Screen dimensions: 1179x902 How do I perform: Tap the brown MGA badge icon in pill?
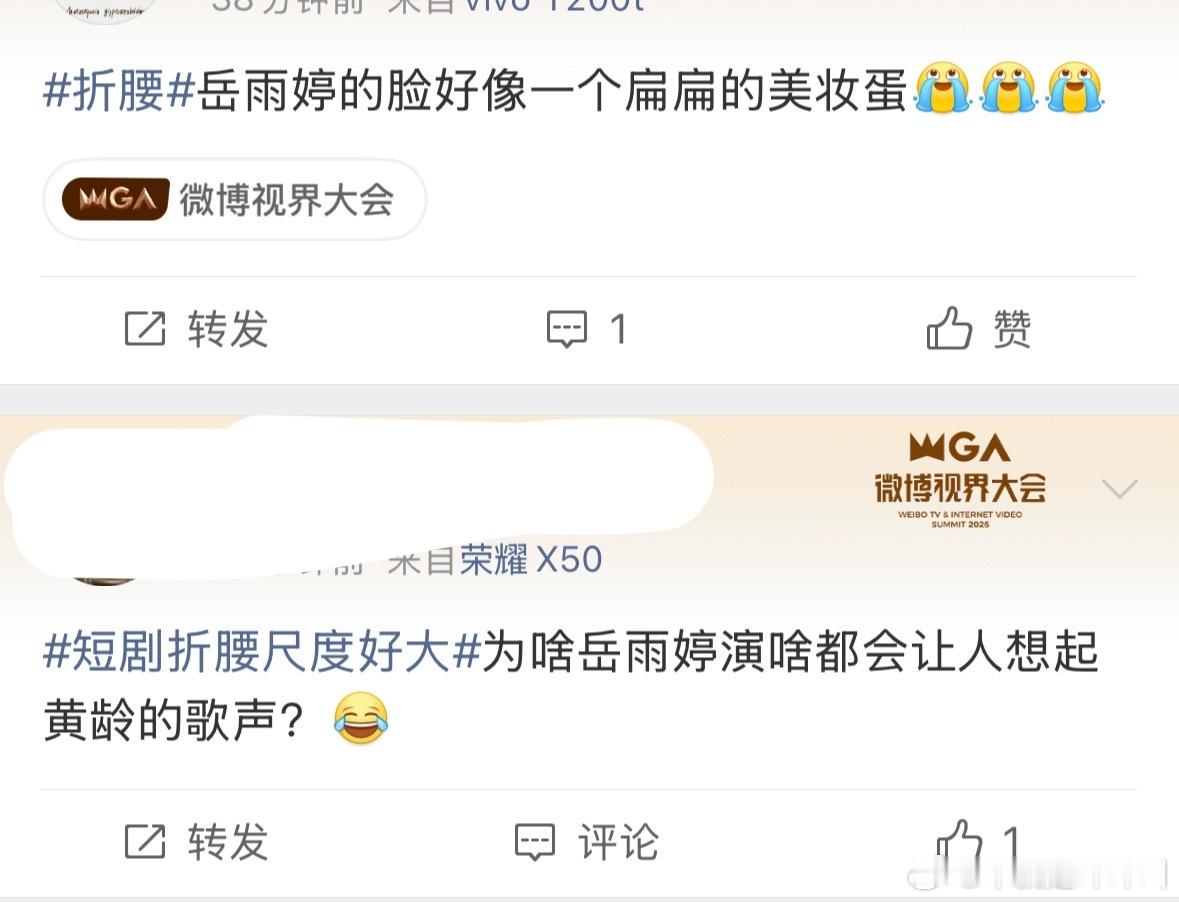115,199
